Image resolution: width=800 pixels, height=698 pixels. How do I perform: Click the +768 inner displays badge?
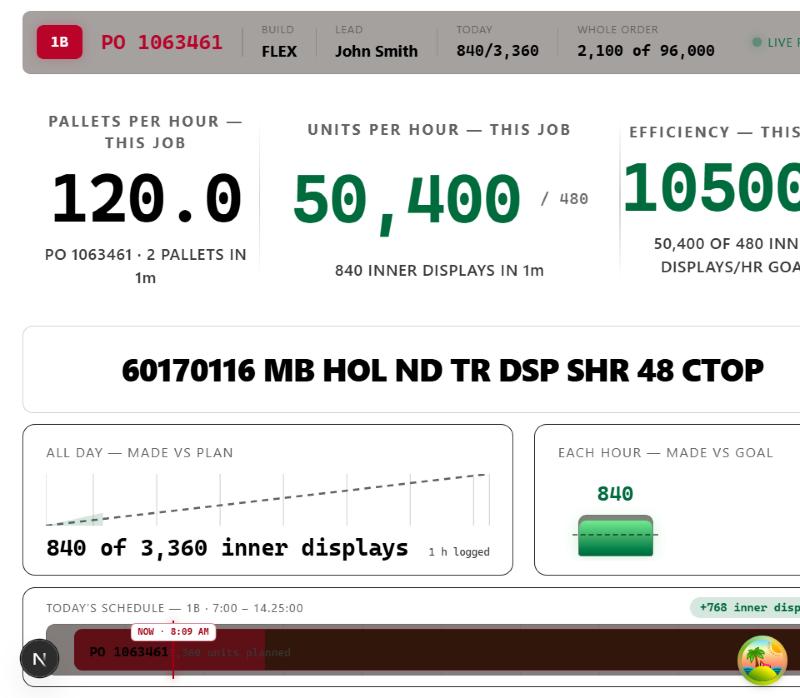point(745,607)
